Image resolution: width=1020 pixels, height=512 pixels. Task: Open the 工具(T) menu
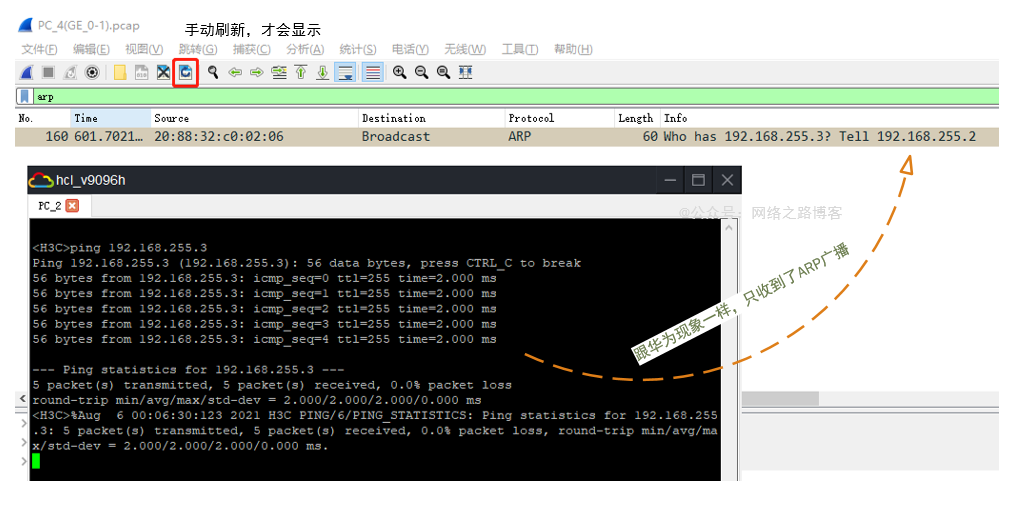point(520,49)
